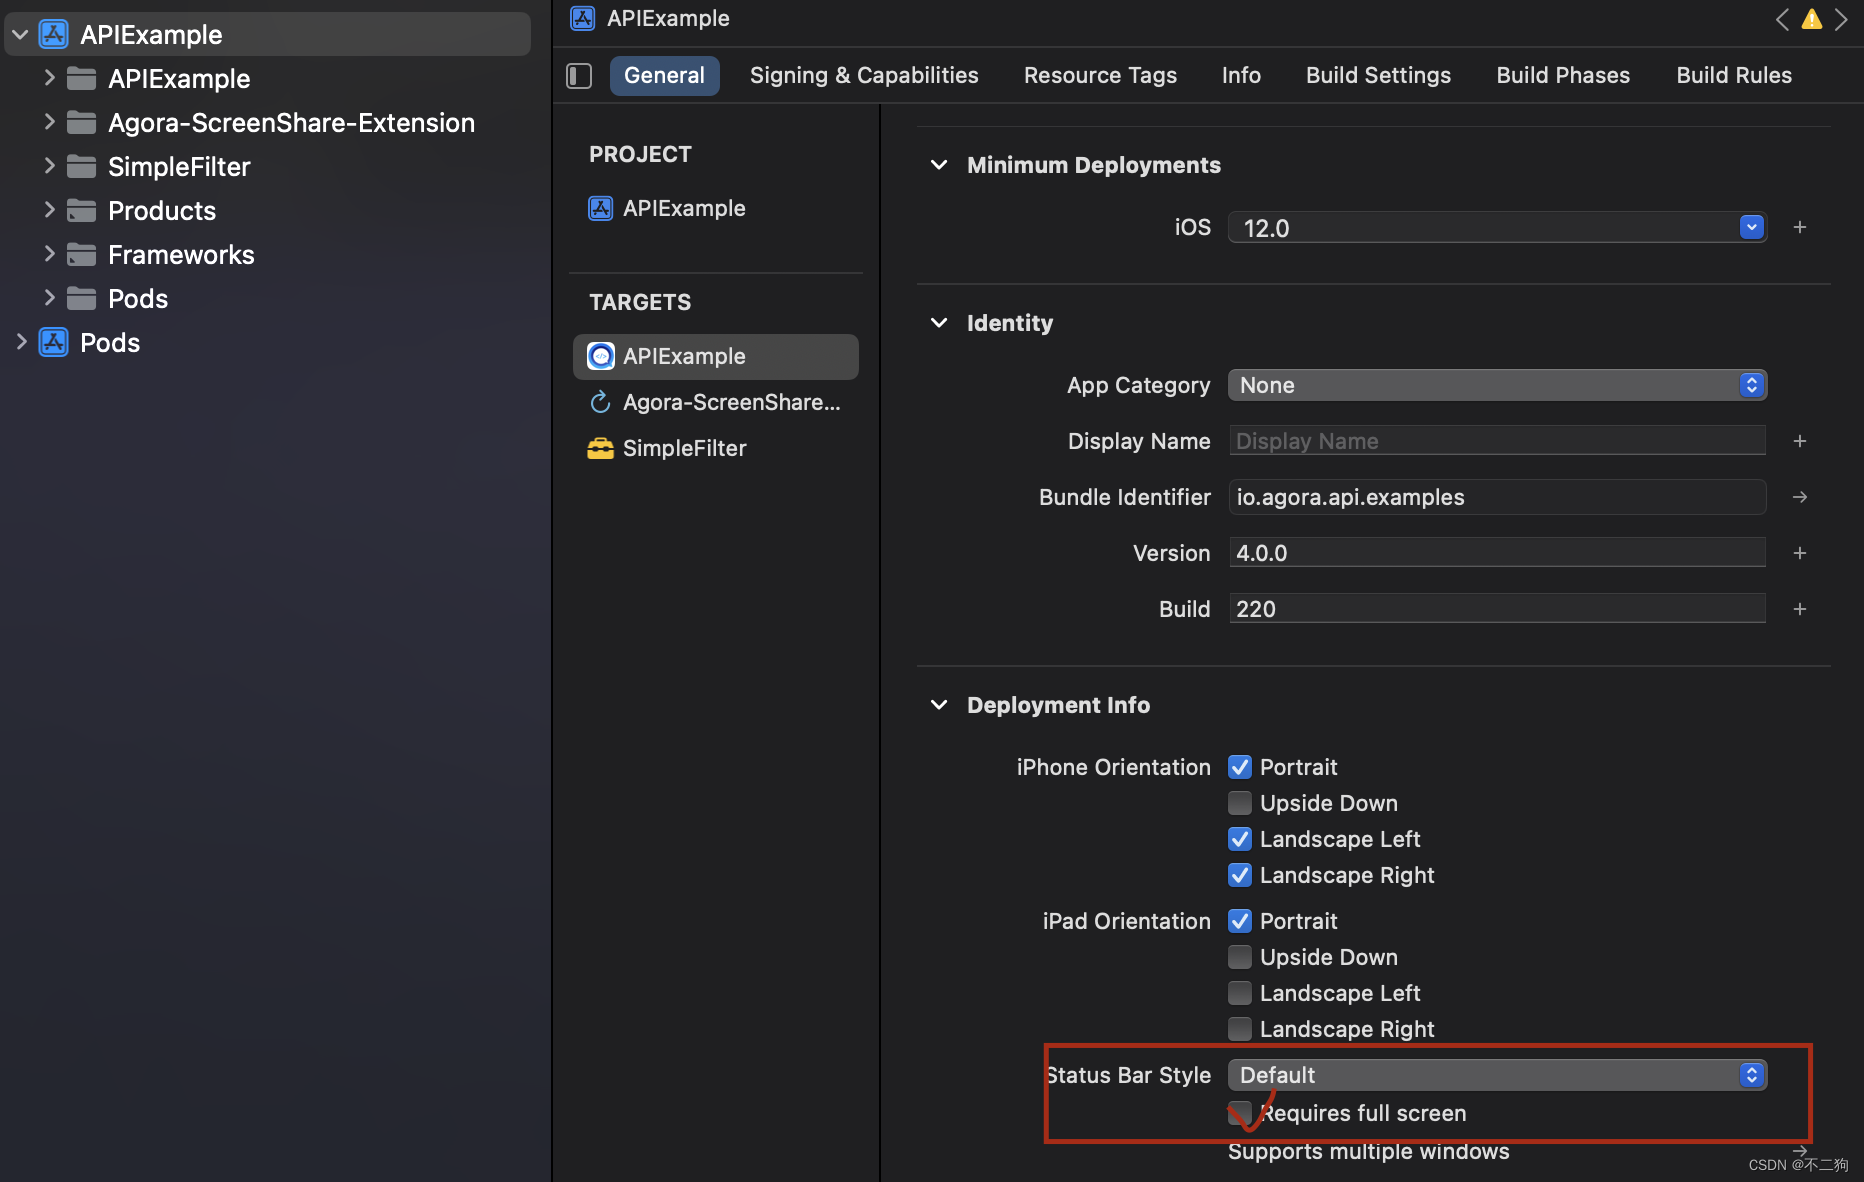Enable iPad Upside Down orientation

1240,957
